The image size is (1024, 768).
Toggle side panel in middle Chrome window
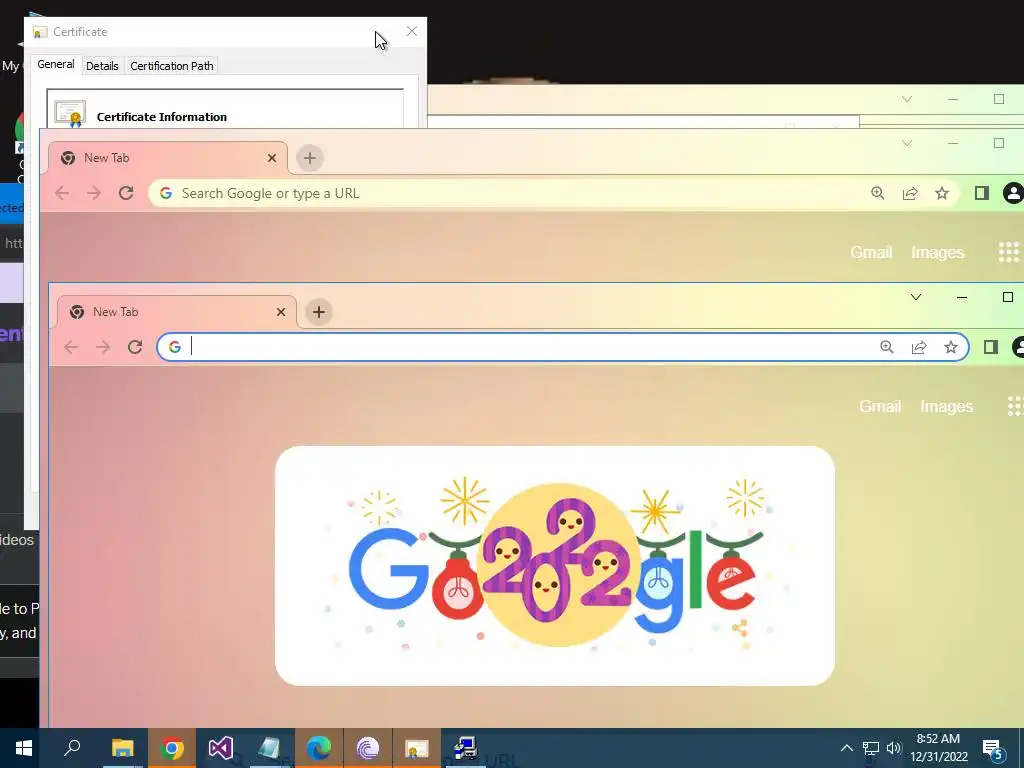pyautogui.click(x=982, y=193)
